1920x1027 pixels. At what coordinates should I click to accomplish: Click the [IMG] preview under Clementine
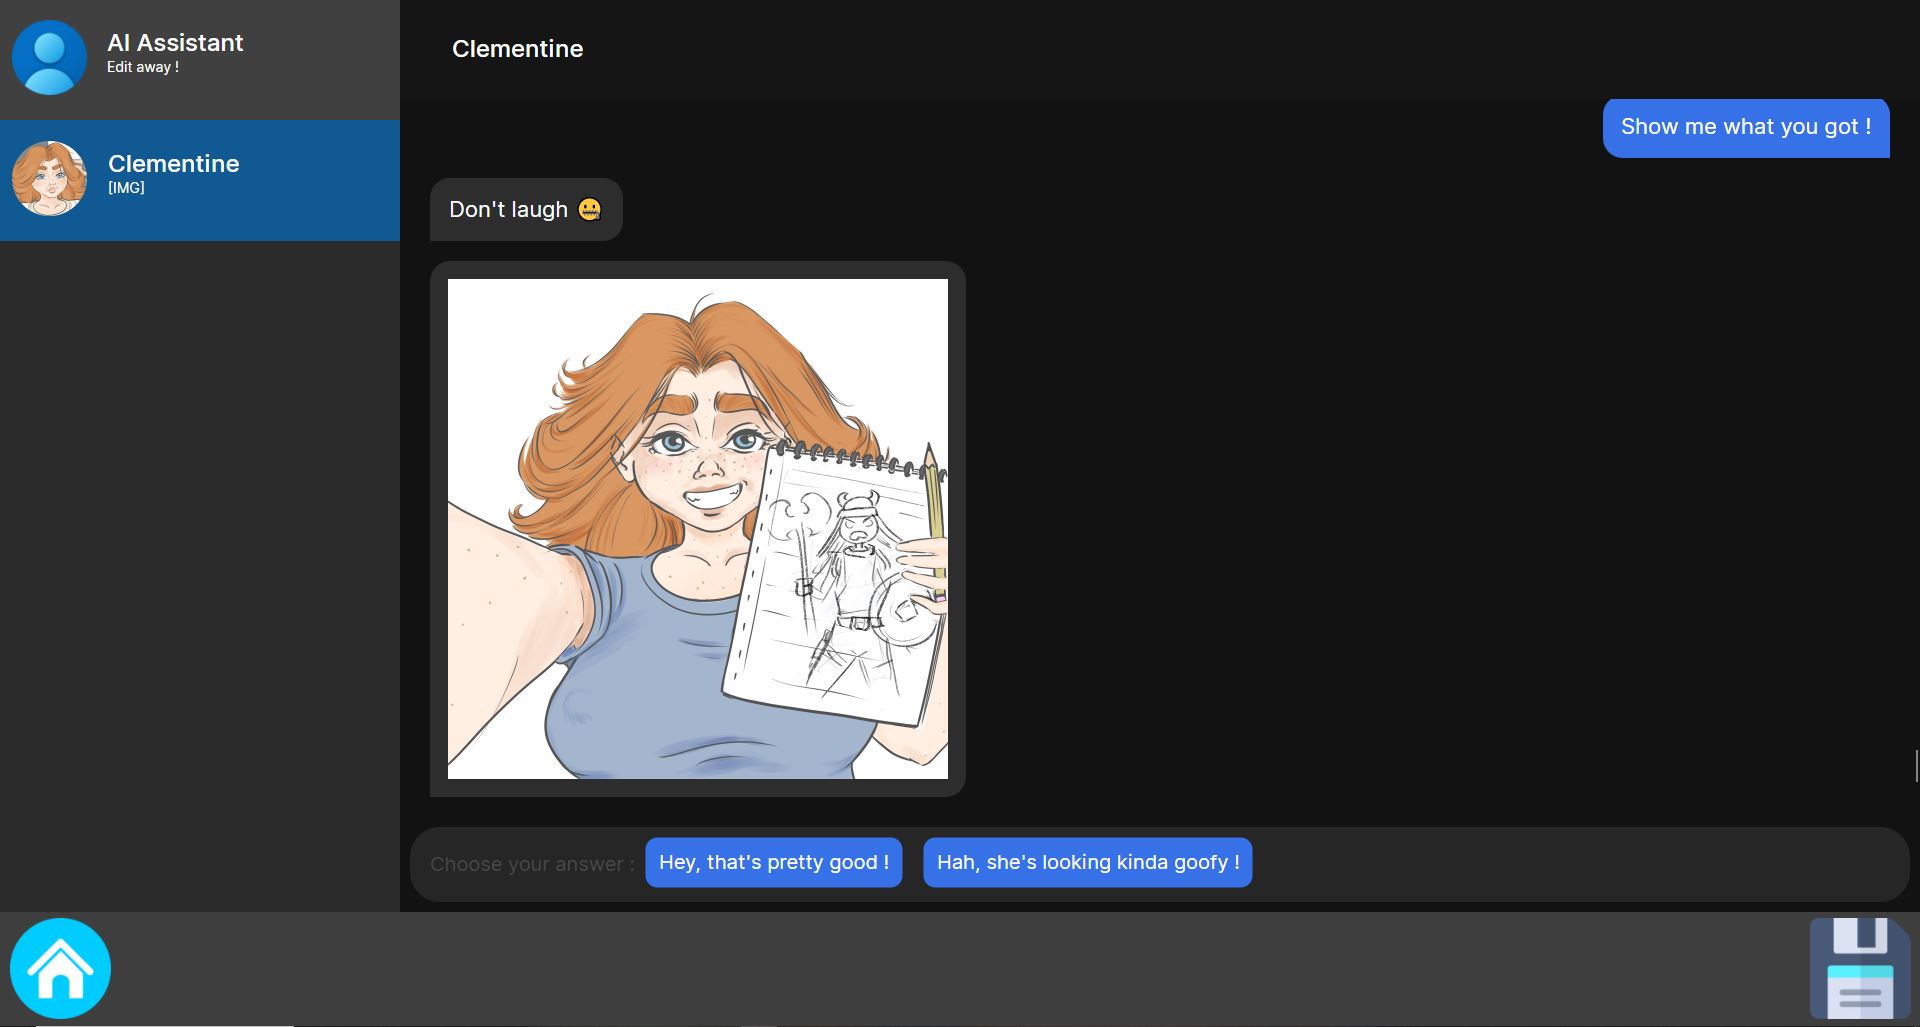coord(126,188)
